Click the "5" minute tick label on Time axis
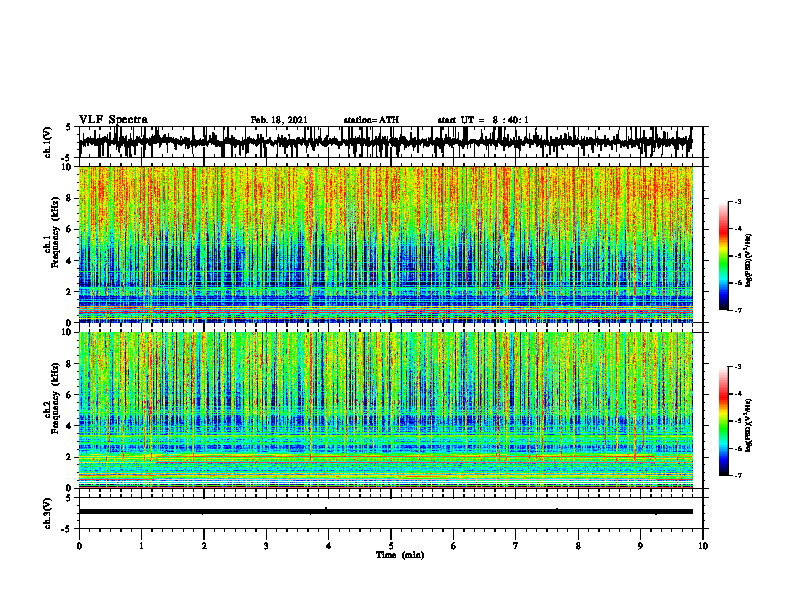The width and height of the screenshot is (792, 612). [391, 546]
